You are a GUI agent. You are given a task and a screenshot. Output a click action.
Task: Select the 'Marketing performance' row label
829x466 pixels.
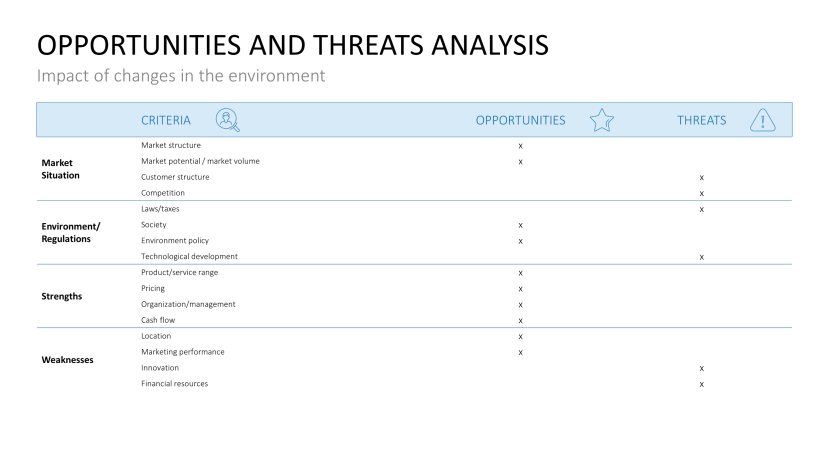tap(182, 352)
